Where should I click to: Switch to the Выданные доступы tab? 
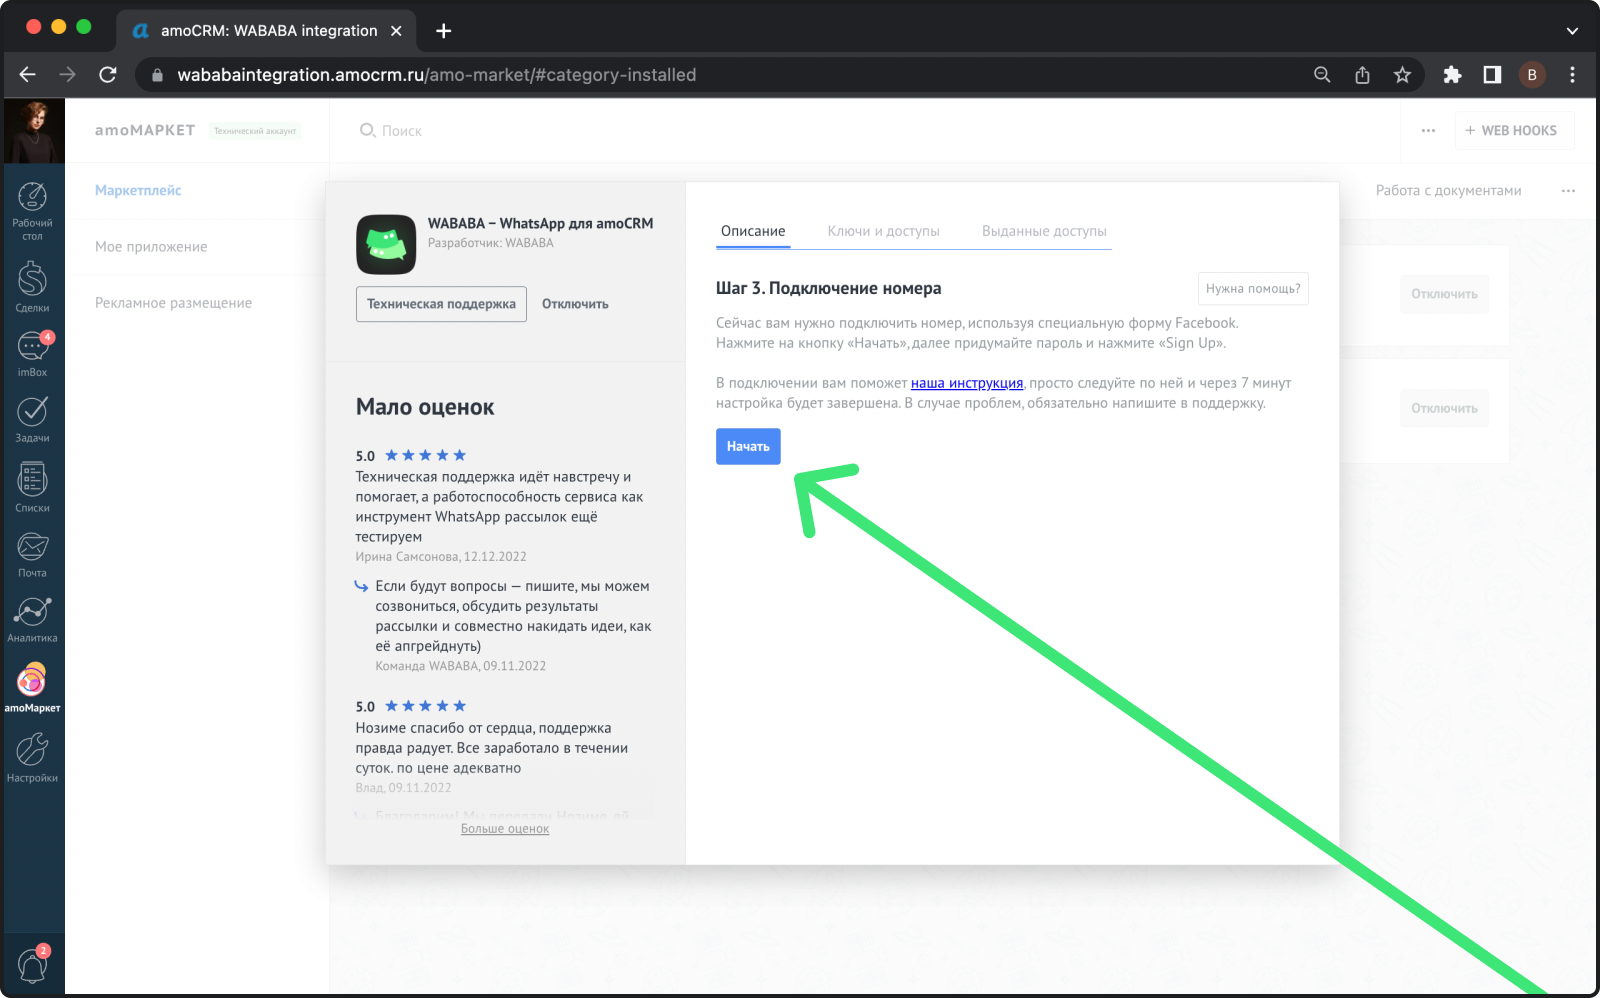tap(1044, 231)
